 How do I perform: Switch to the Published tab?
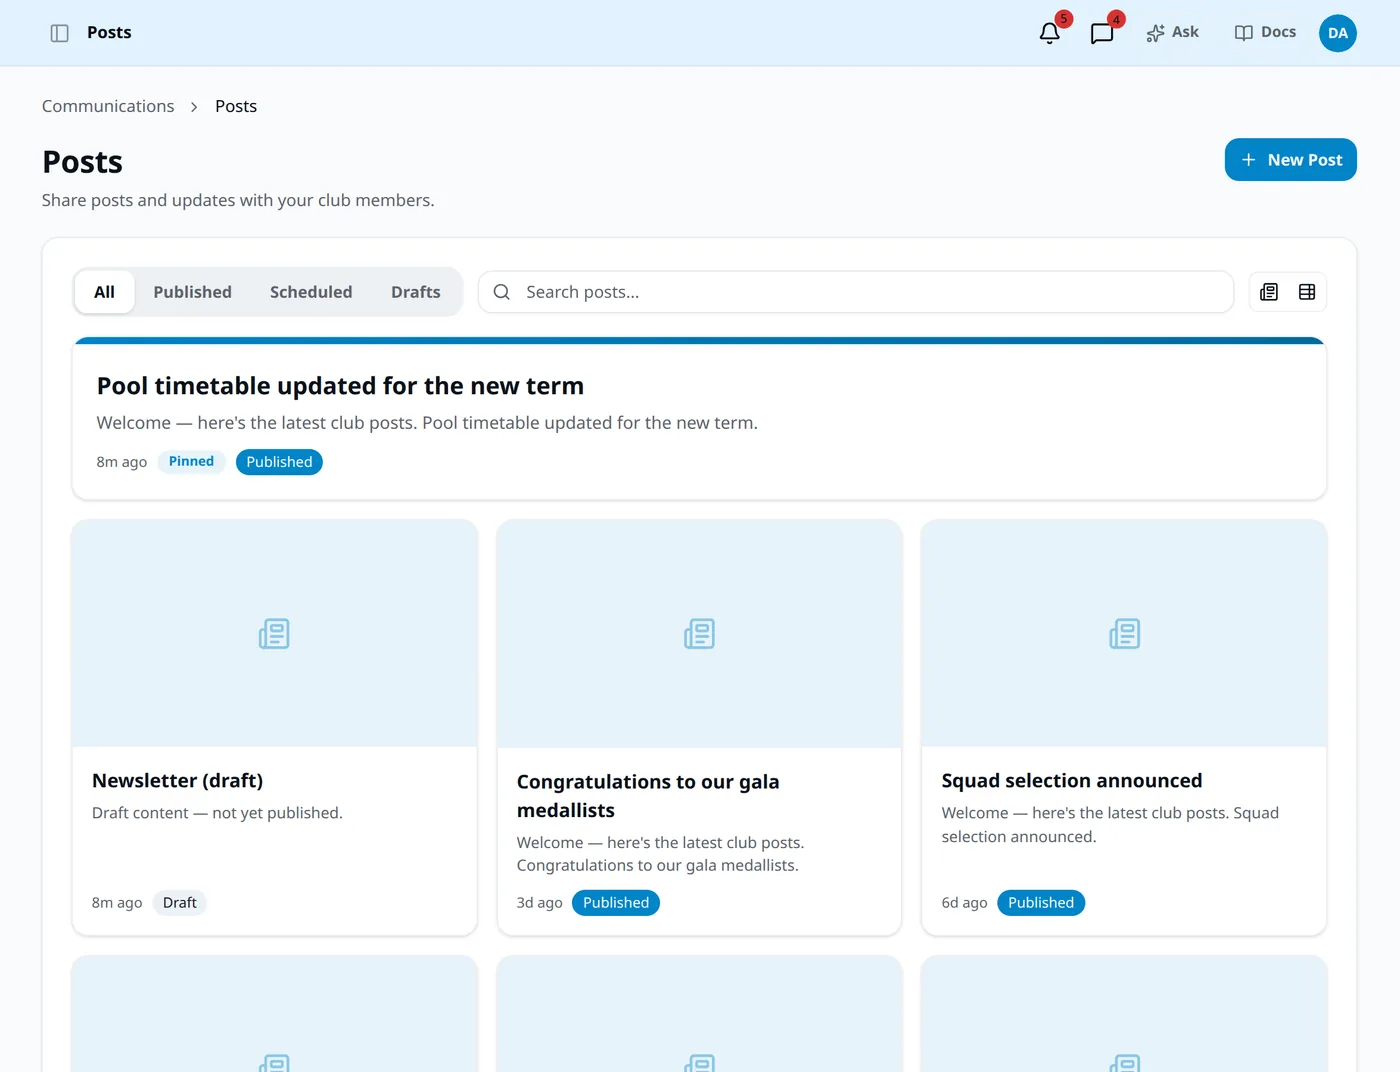tap(192, 292)
